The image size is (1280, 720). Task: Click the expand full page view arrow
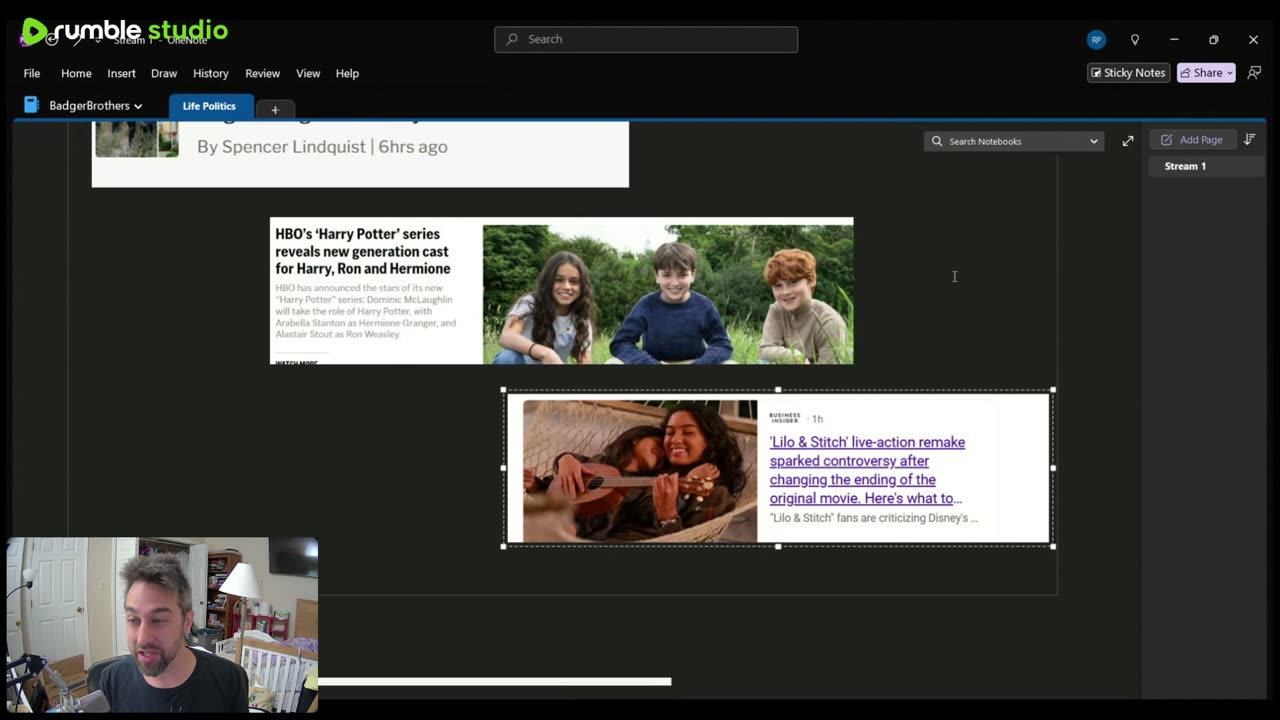(1128, 141)
